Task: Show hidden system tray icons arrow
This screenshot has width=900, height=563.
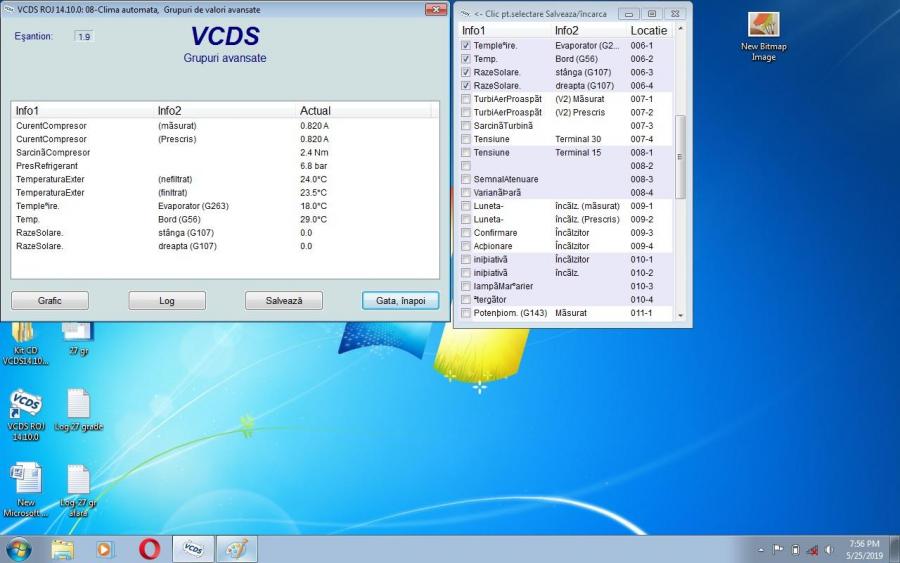Action: click(762, 550)
